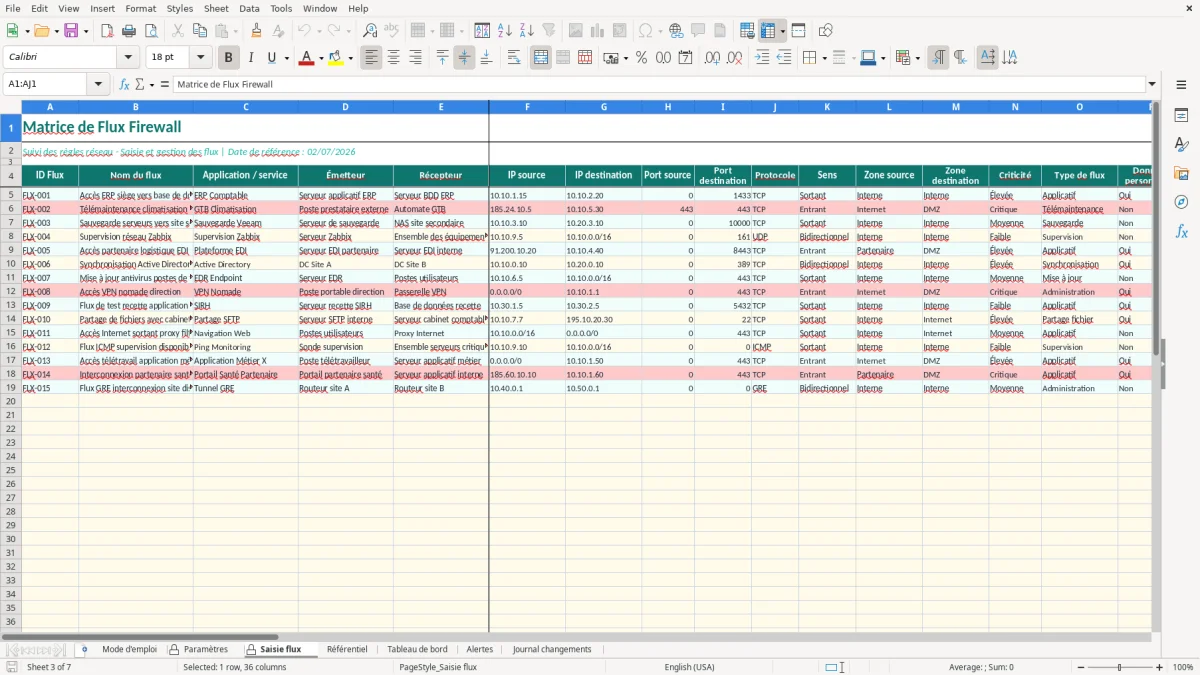Expand Font Color dropdown arrow
The height and width of the screenshot is (675, 1200).
pos(319,58)
